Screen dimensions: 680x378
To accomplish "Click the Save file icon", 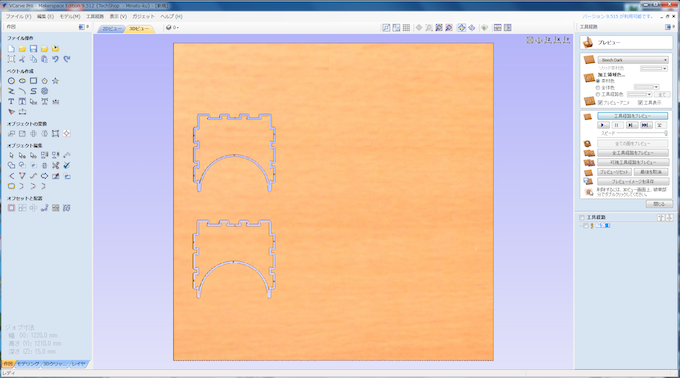I will point(33,49).
